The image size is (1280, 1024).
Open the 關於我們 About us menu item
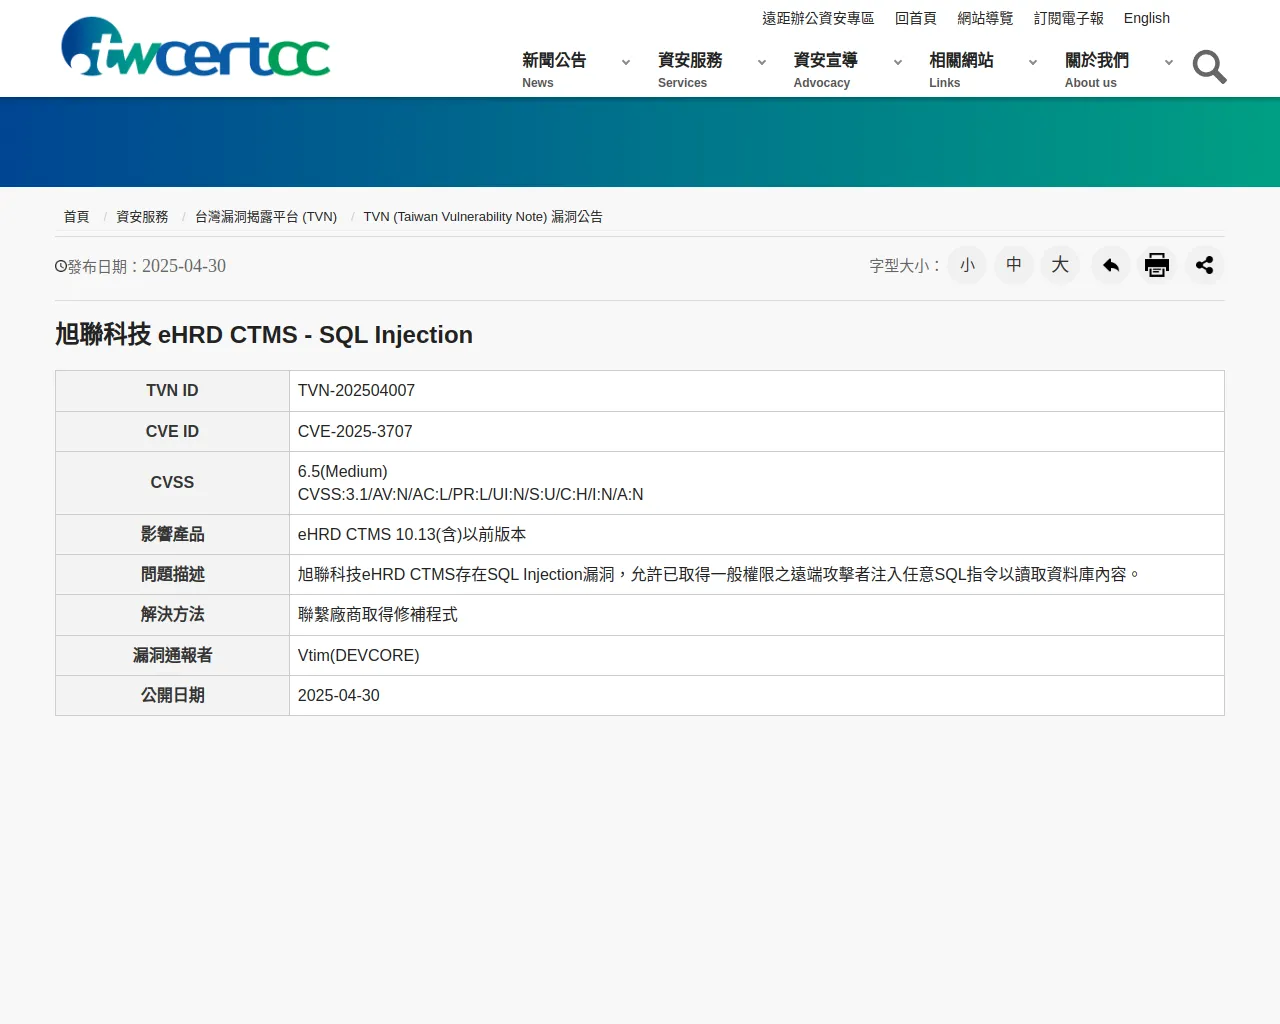pos(1097,70)
